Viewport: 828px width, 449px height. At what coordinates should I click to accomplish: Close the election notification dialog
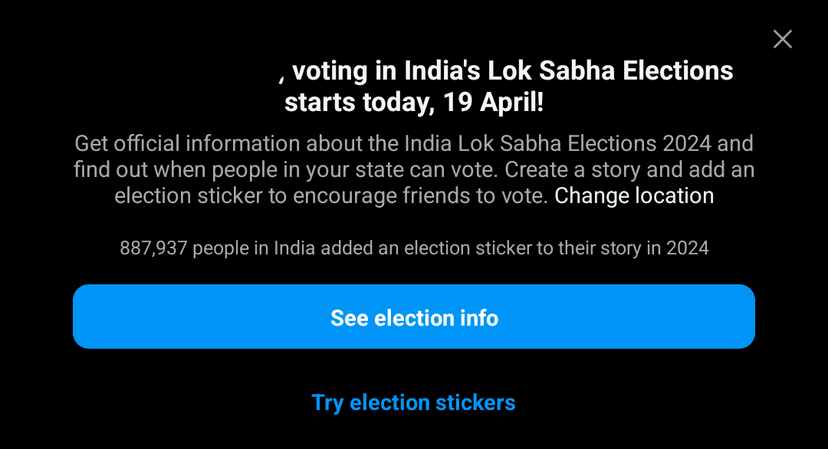[782, 39]
